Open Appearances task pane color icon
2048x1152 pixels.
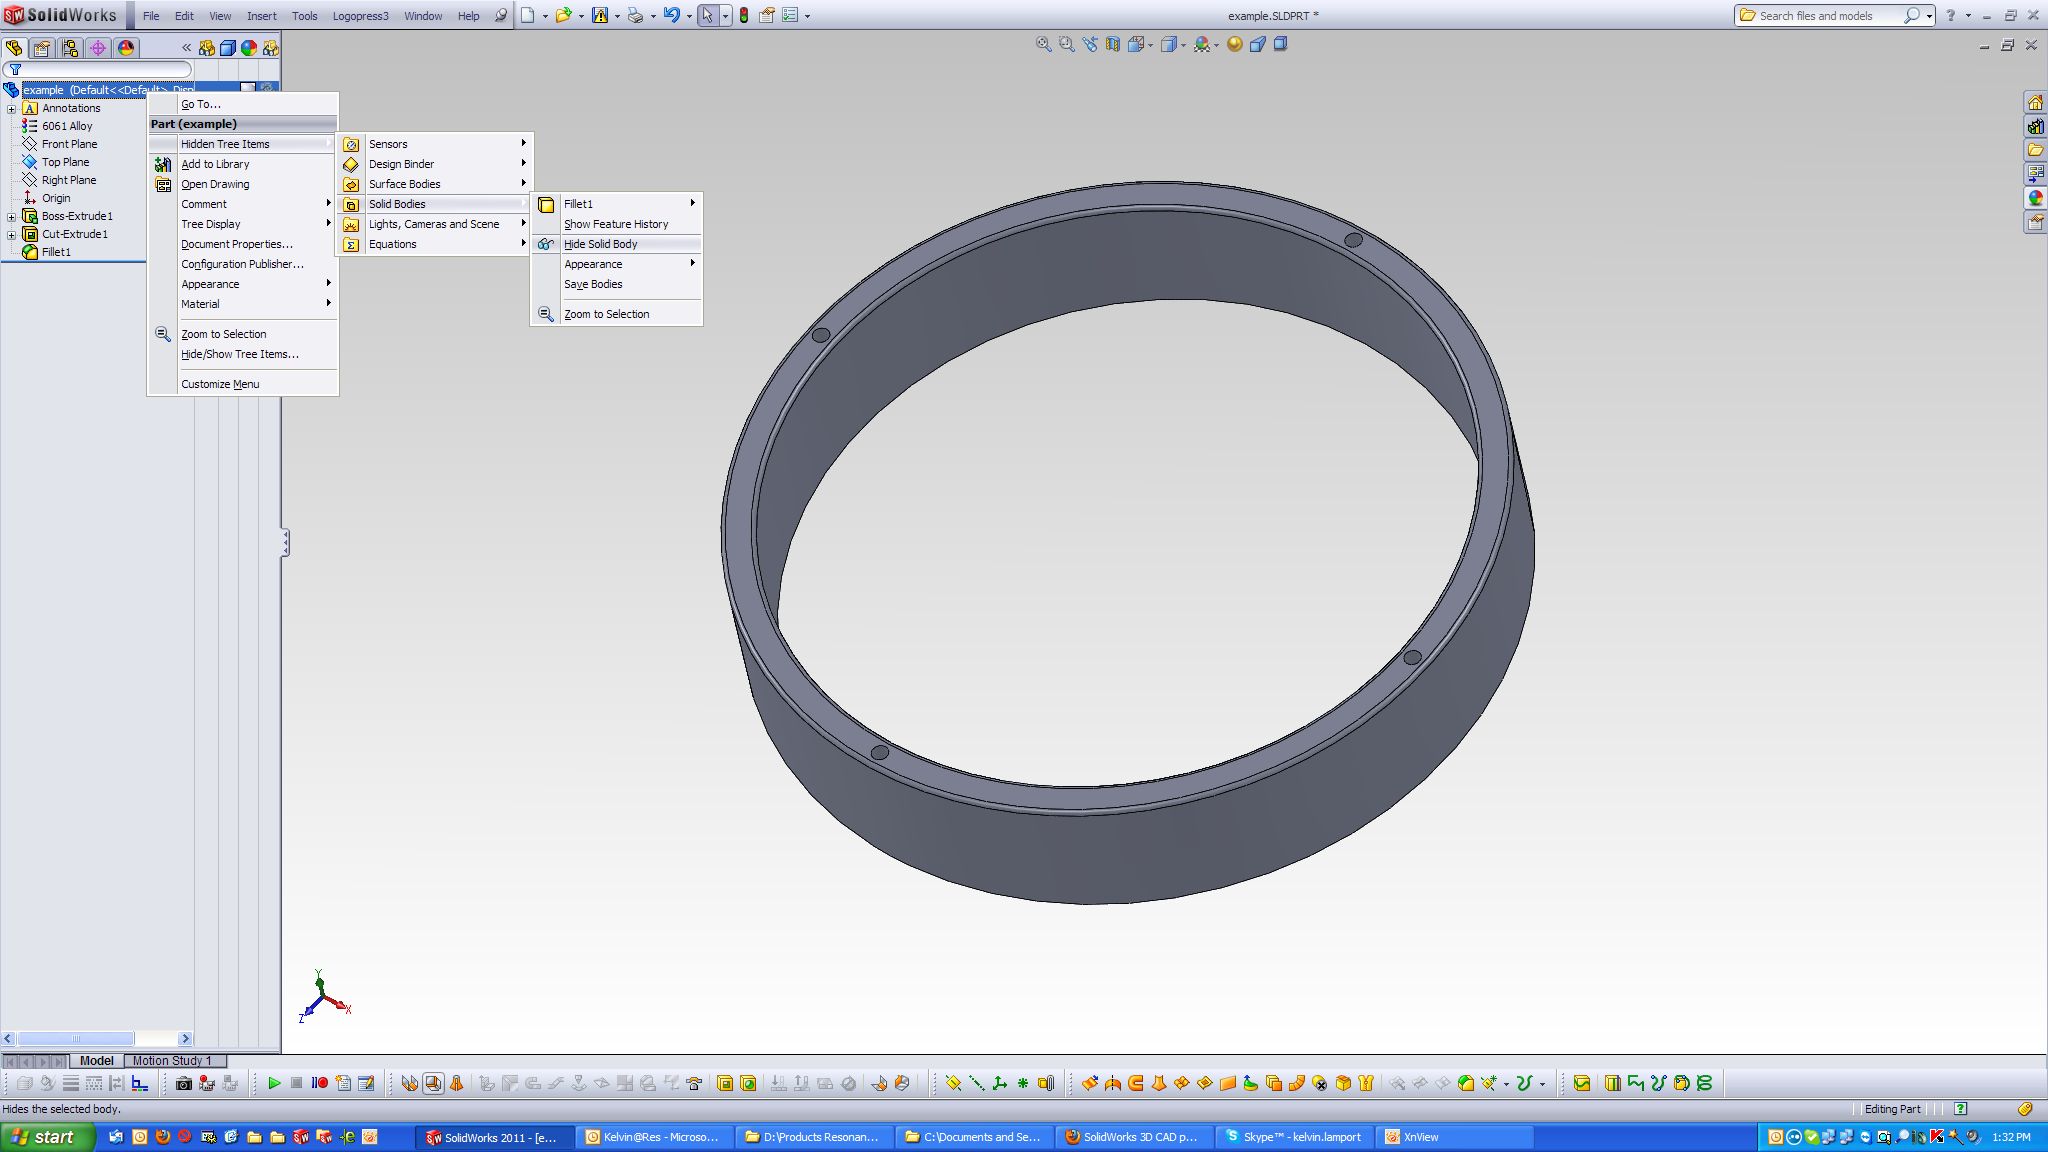coord(2035,198)
